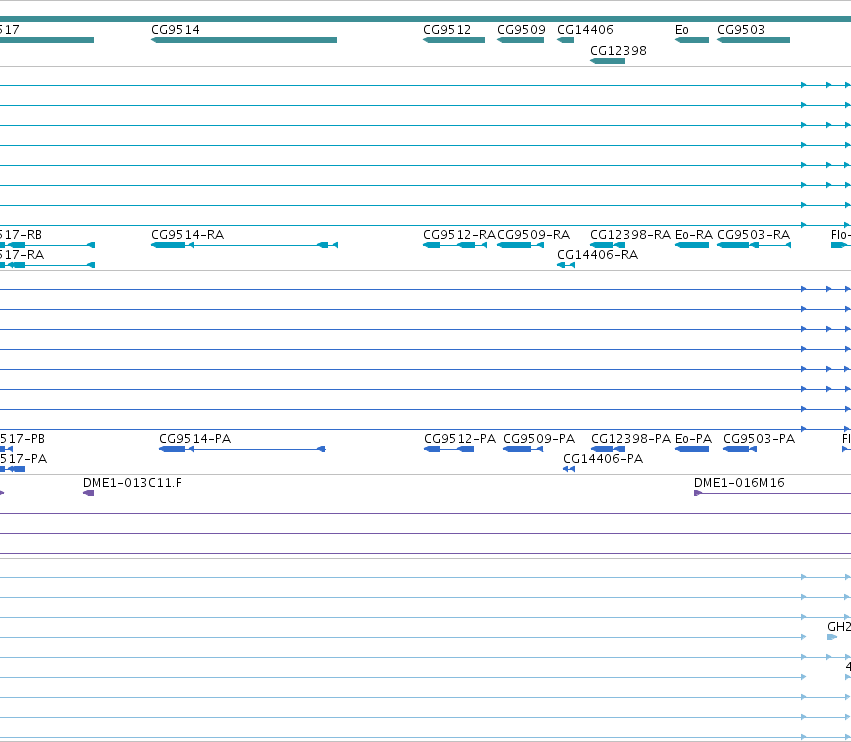This screenshot has height=742, width=851.
Task: Click the CG9512-PA label
Action: (460, 439)
